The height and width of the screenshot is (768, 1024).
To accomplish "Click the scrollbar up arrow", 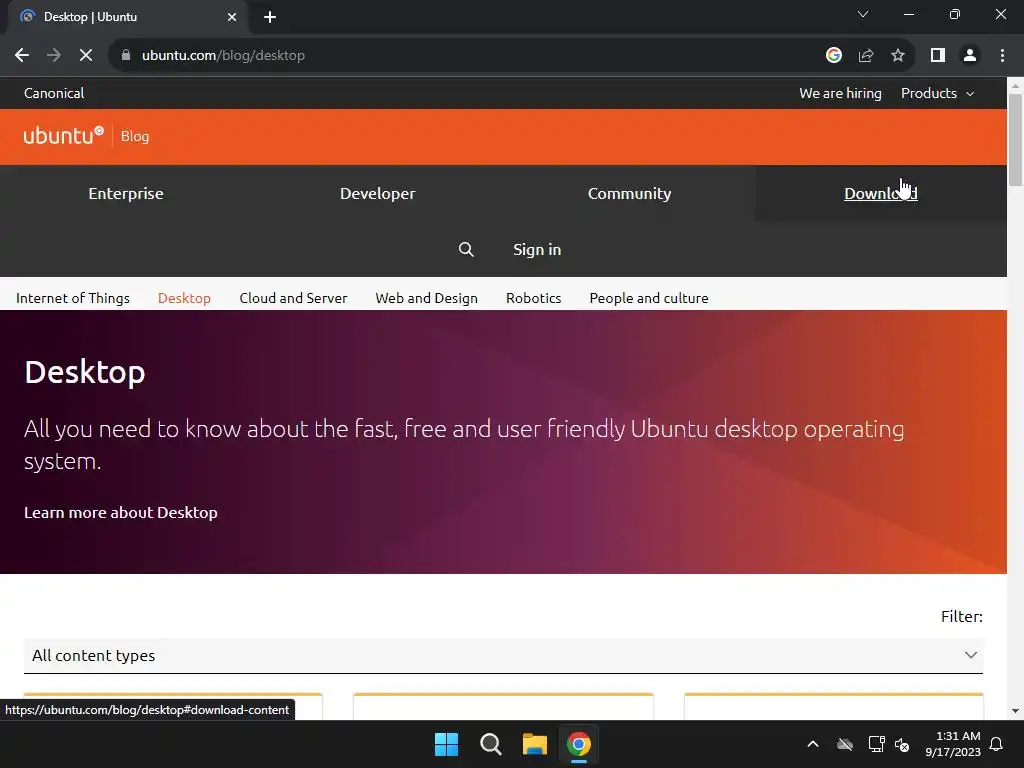I will click(1016, 85).
